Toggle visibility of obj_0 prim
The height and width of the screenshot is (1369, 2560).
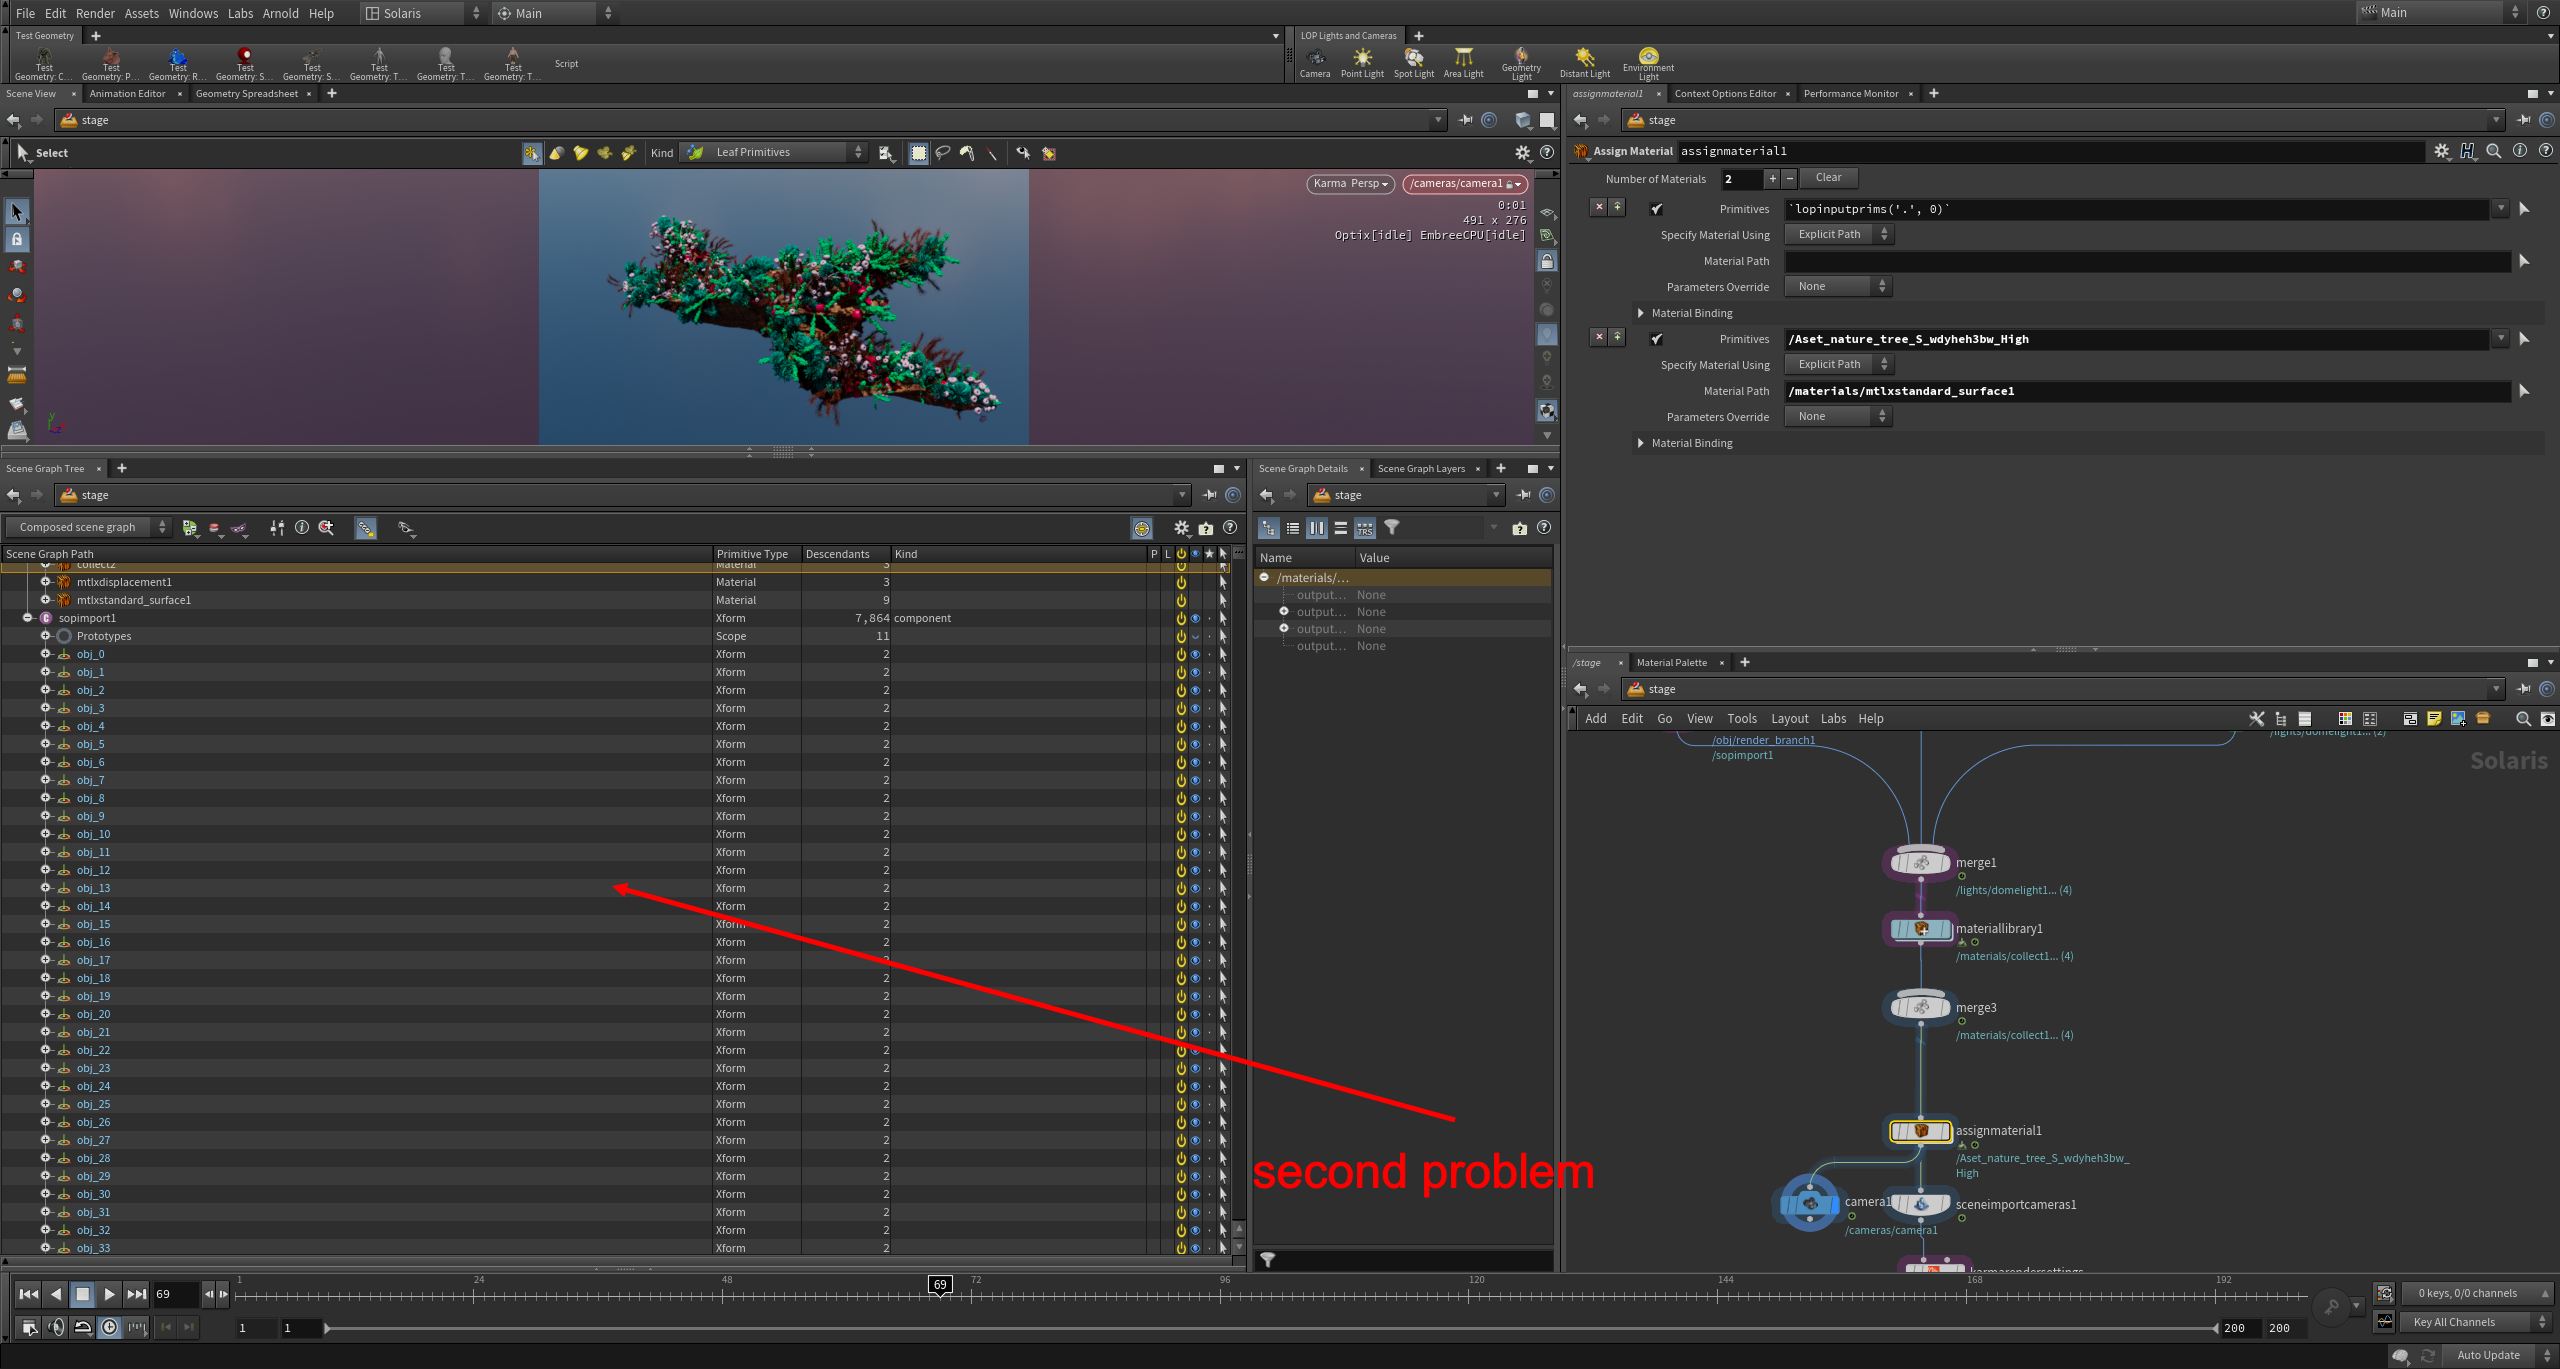1195,654
